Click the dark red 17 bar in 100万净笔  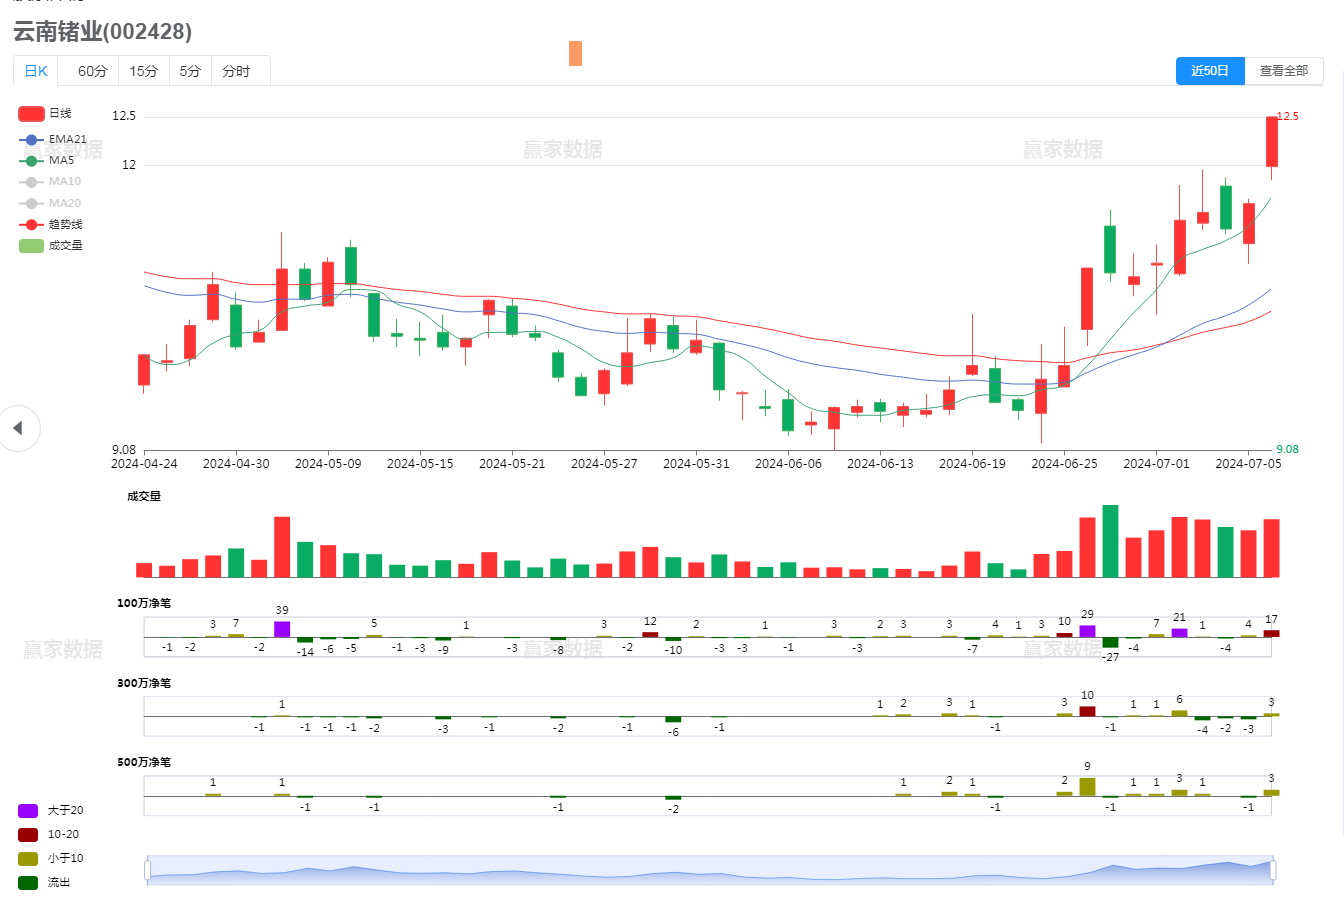[1271, 633]
